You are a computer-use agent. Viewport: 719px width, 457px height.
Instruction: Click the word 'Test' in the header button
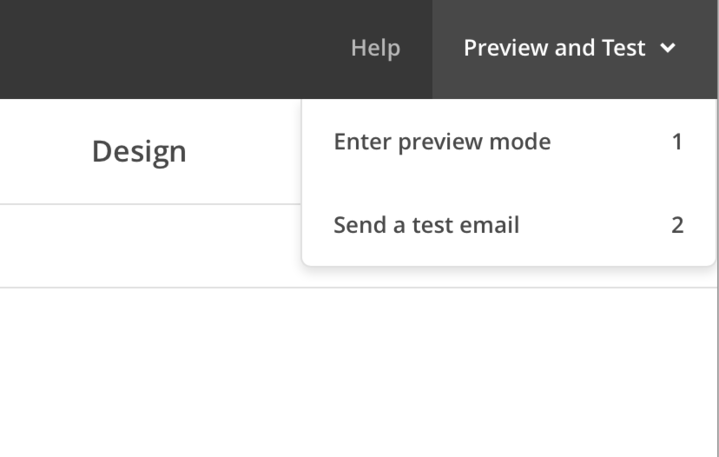[x=623, y=48]
